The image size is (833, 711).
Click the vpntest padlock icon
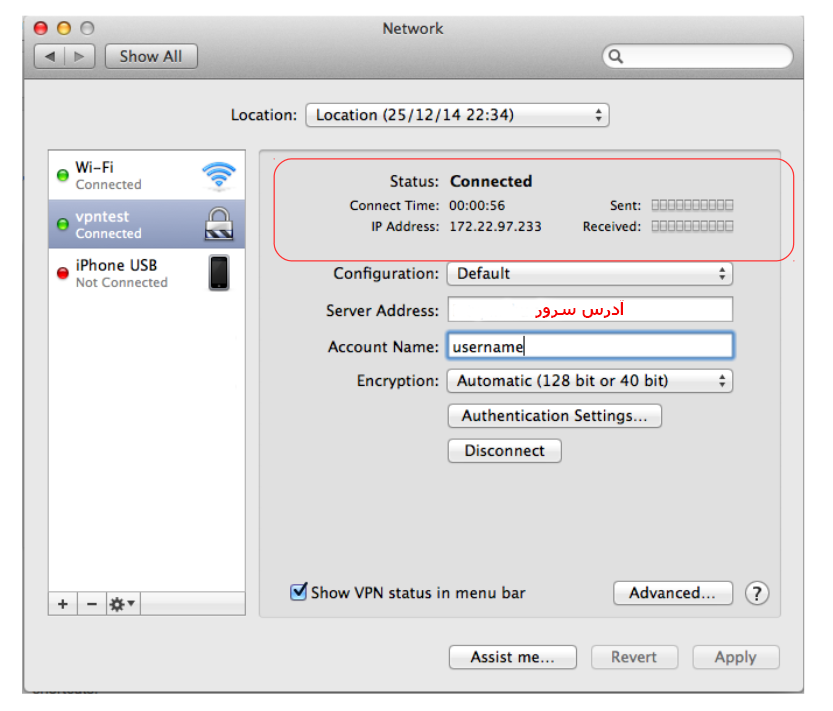tap(218, 224)
